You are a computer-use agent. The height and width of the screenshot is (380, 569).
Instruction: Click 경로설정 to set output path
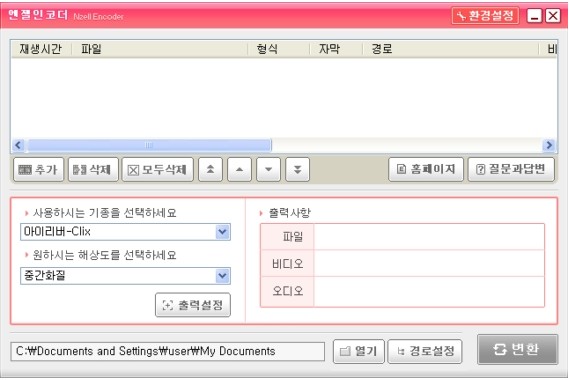pyautogui.click(x=425, y=351)
